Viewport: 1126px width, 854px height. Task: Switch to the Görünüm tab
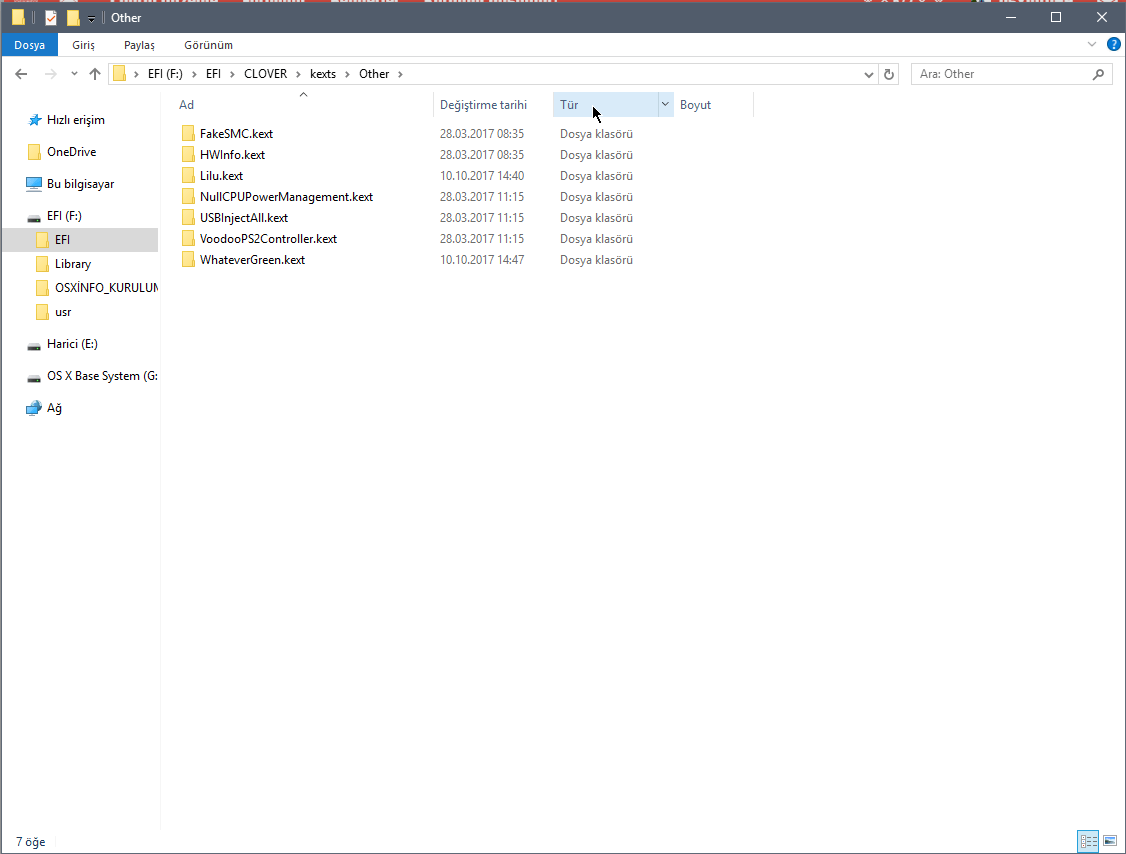click(208, 45)
